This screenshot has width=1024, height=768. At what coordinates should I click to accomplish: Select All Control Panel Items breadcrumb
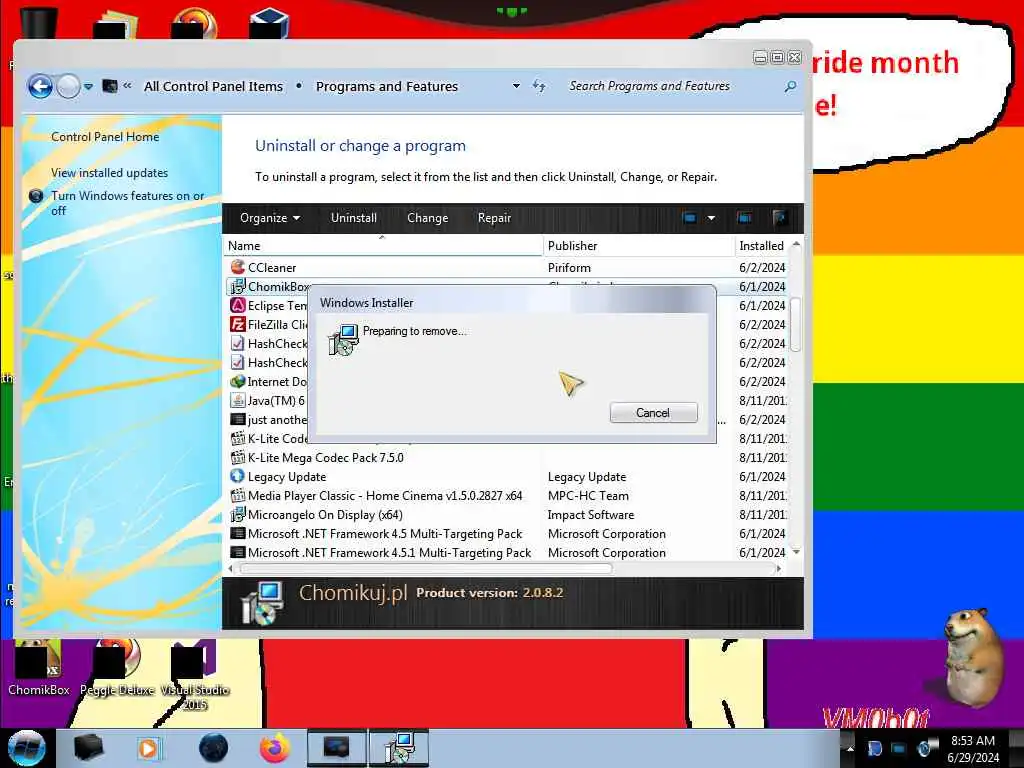[x=214, y=86]
